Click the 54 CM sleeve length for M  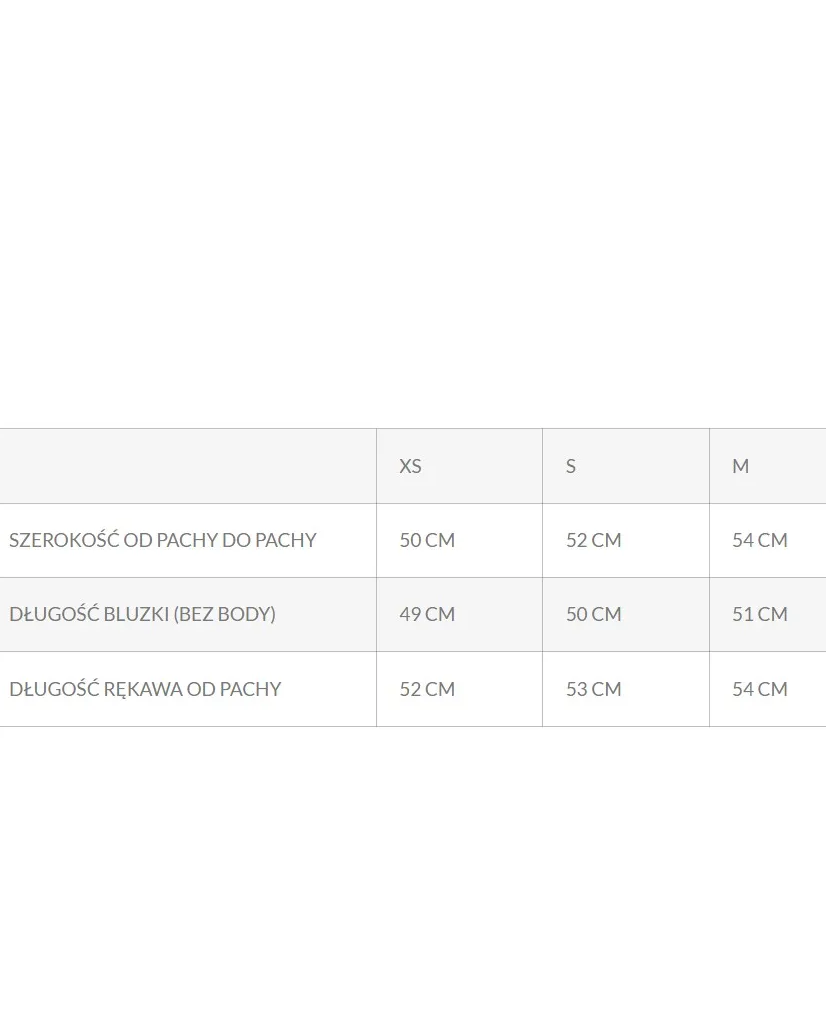click(760, 689)
